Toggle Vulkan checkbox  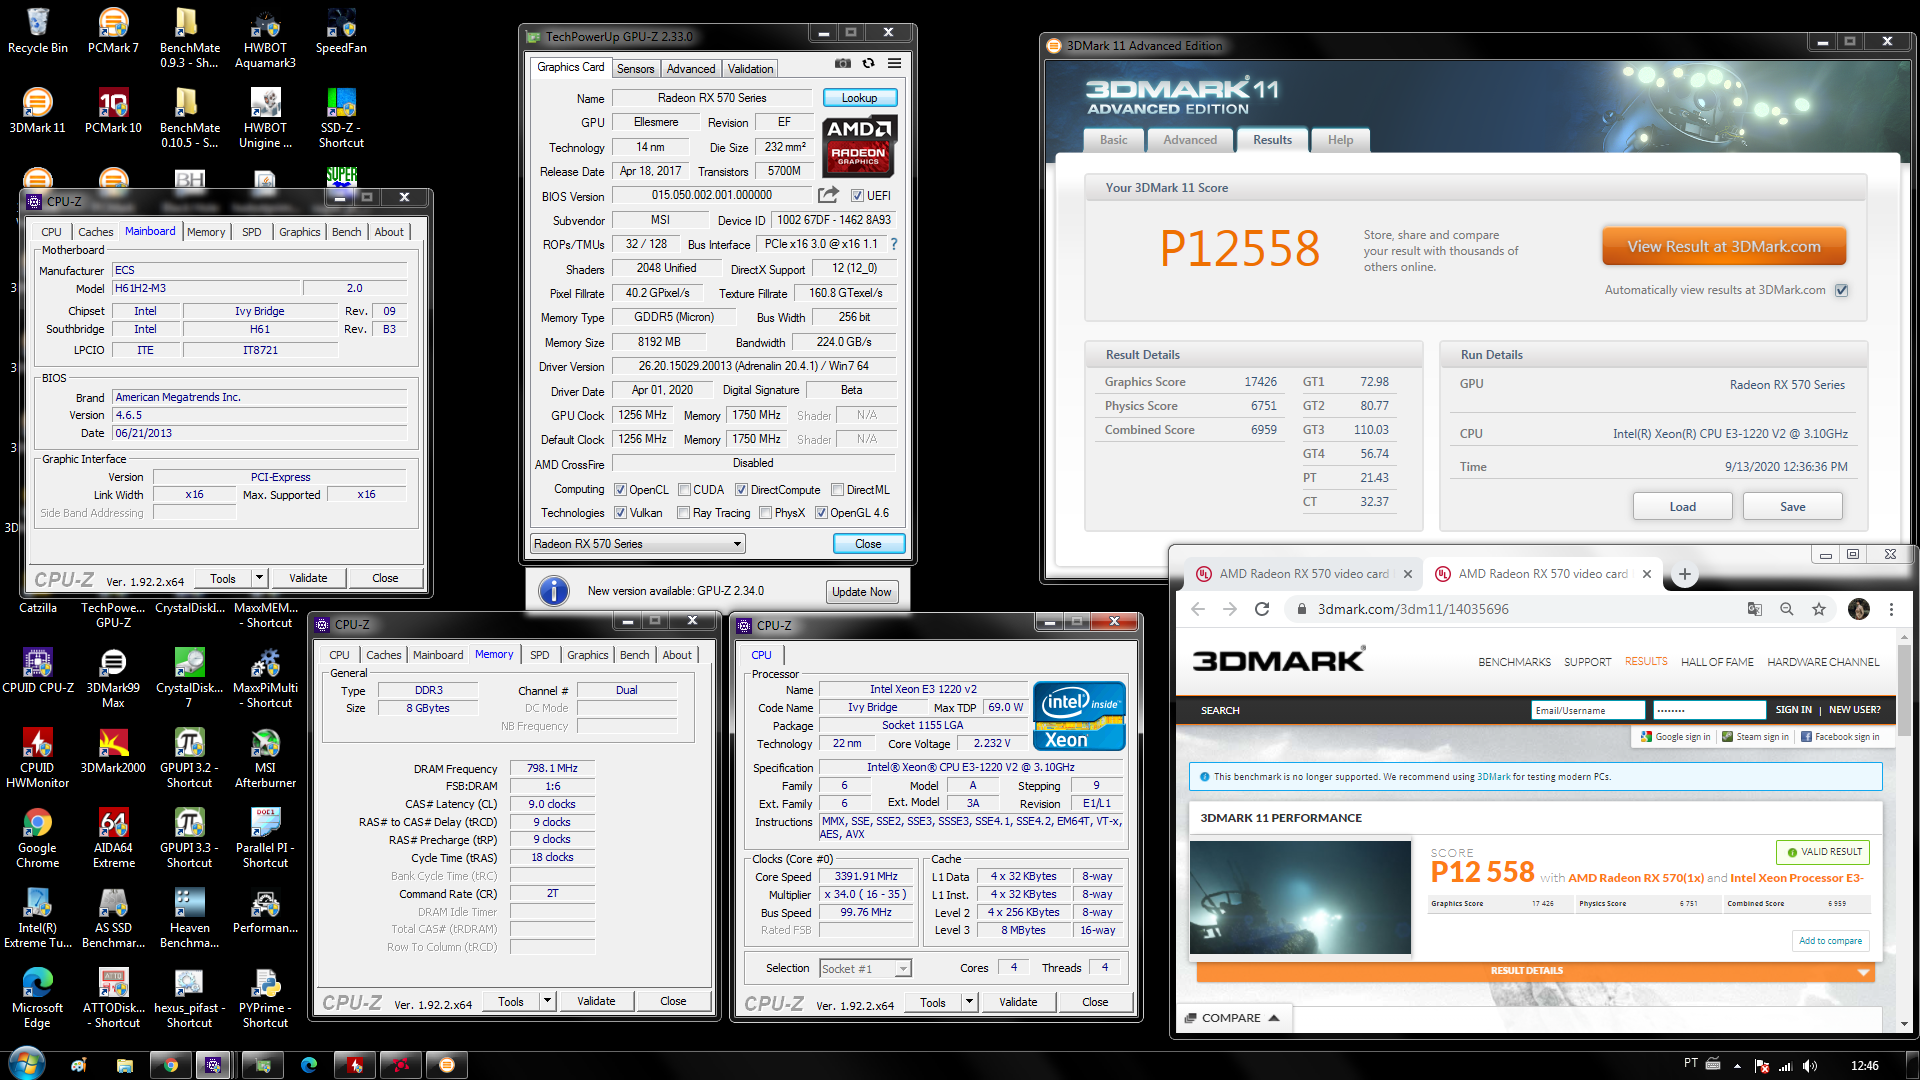click(x=620, y=513)
